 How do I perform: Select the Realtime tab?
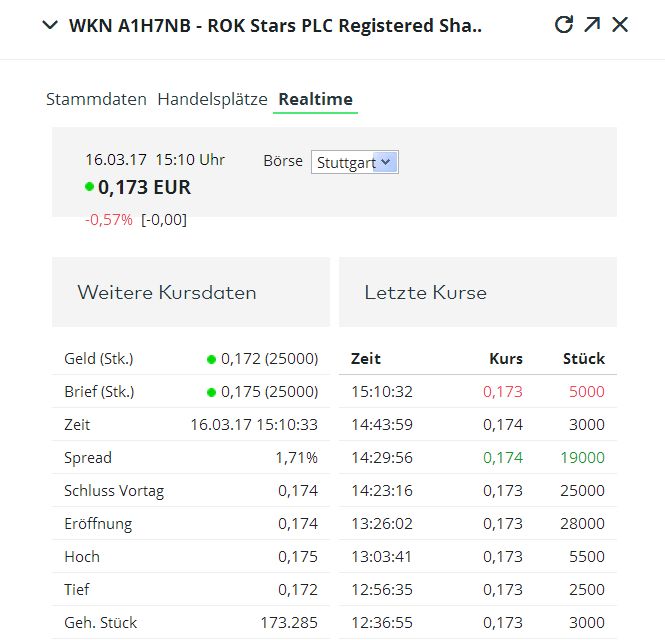click(315, 99)
